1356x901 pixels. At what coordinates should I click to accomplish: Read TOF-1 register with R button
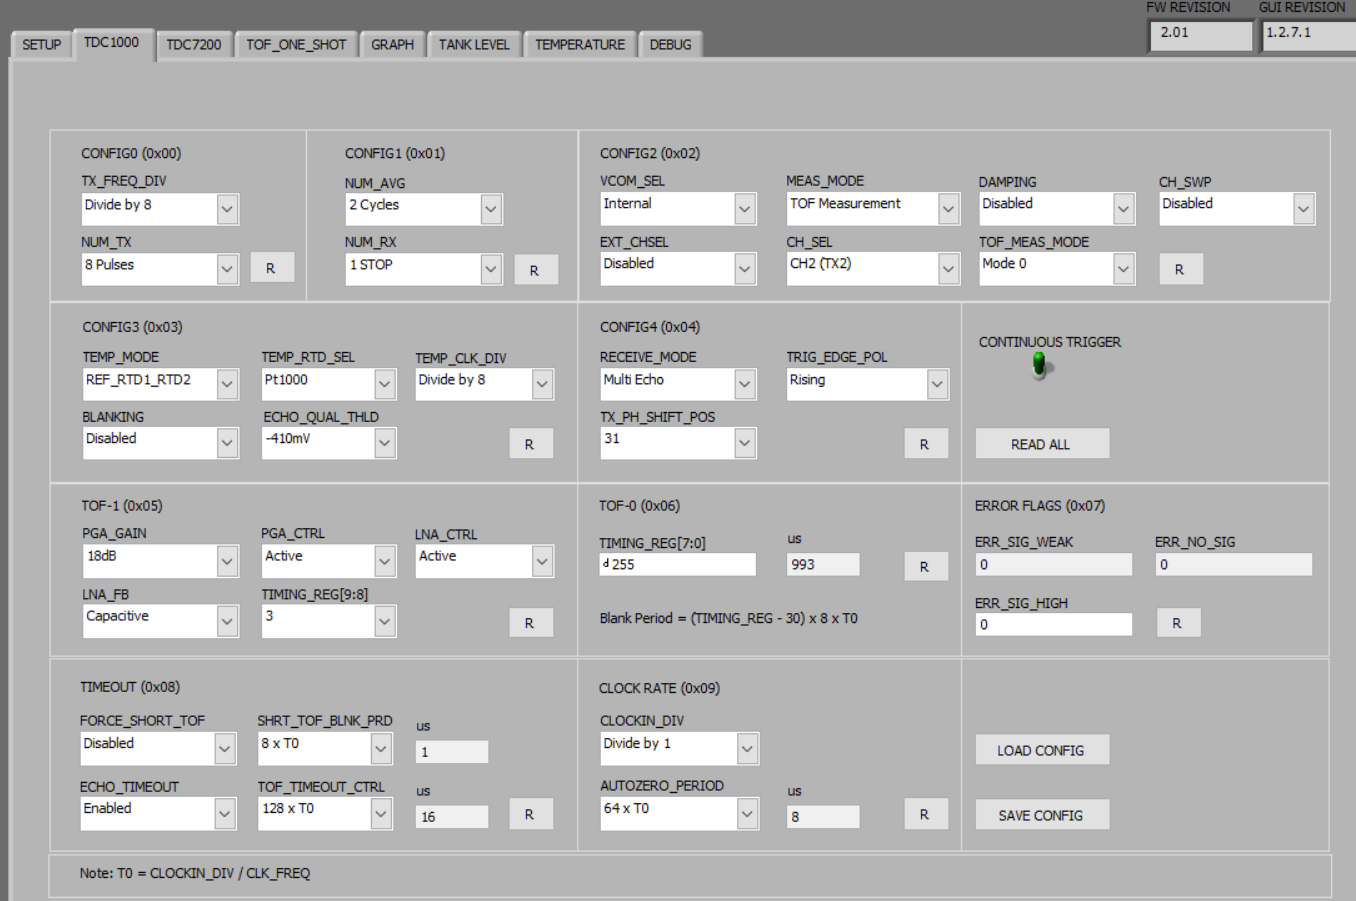pos(530,623)
